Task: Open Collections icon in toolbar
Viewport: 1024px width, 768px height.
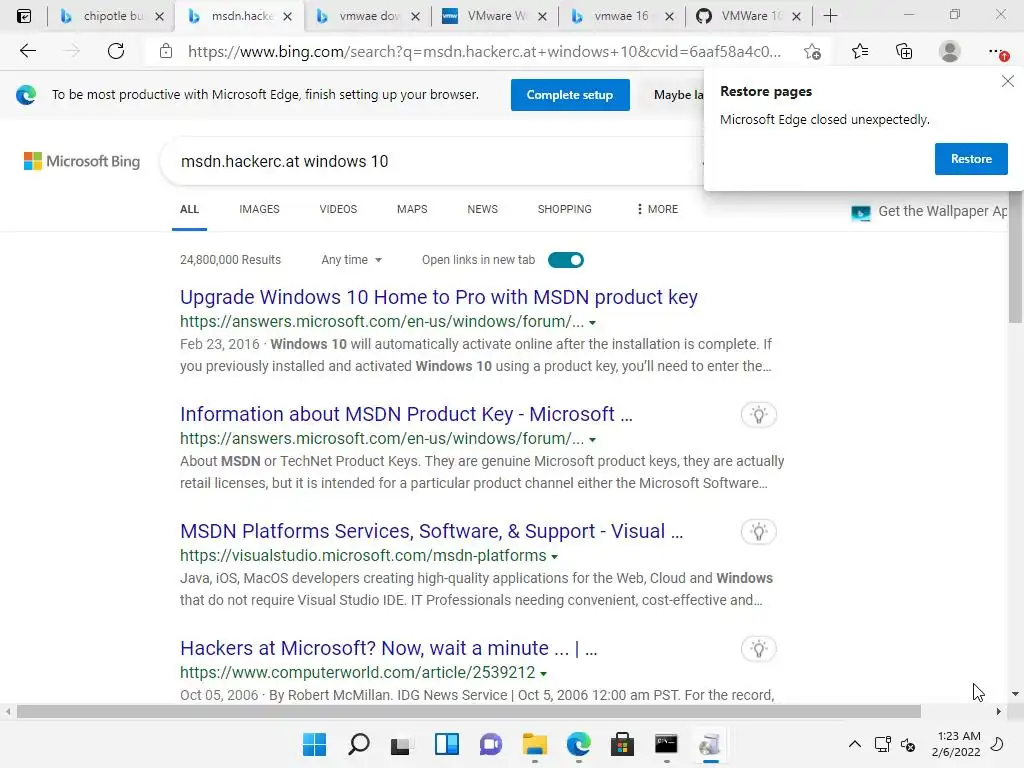Action: point(904,51)
